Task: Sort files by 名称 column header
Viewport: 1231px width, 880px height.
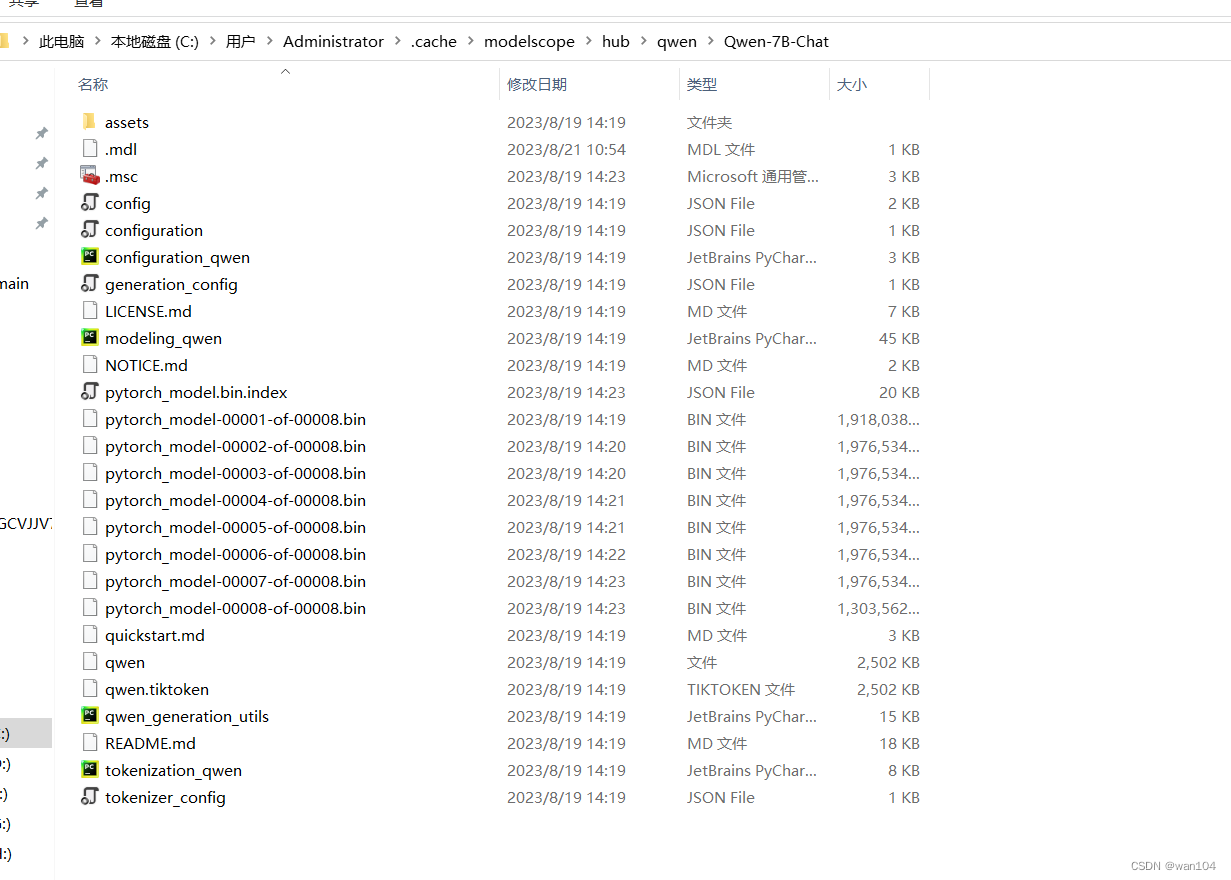Action: (93, 85)
